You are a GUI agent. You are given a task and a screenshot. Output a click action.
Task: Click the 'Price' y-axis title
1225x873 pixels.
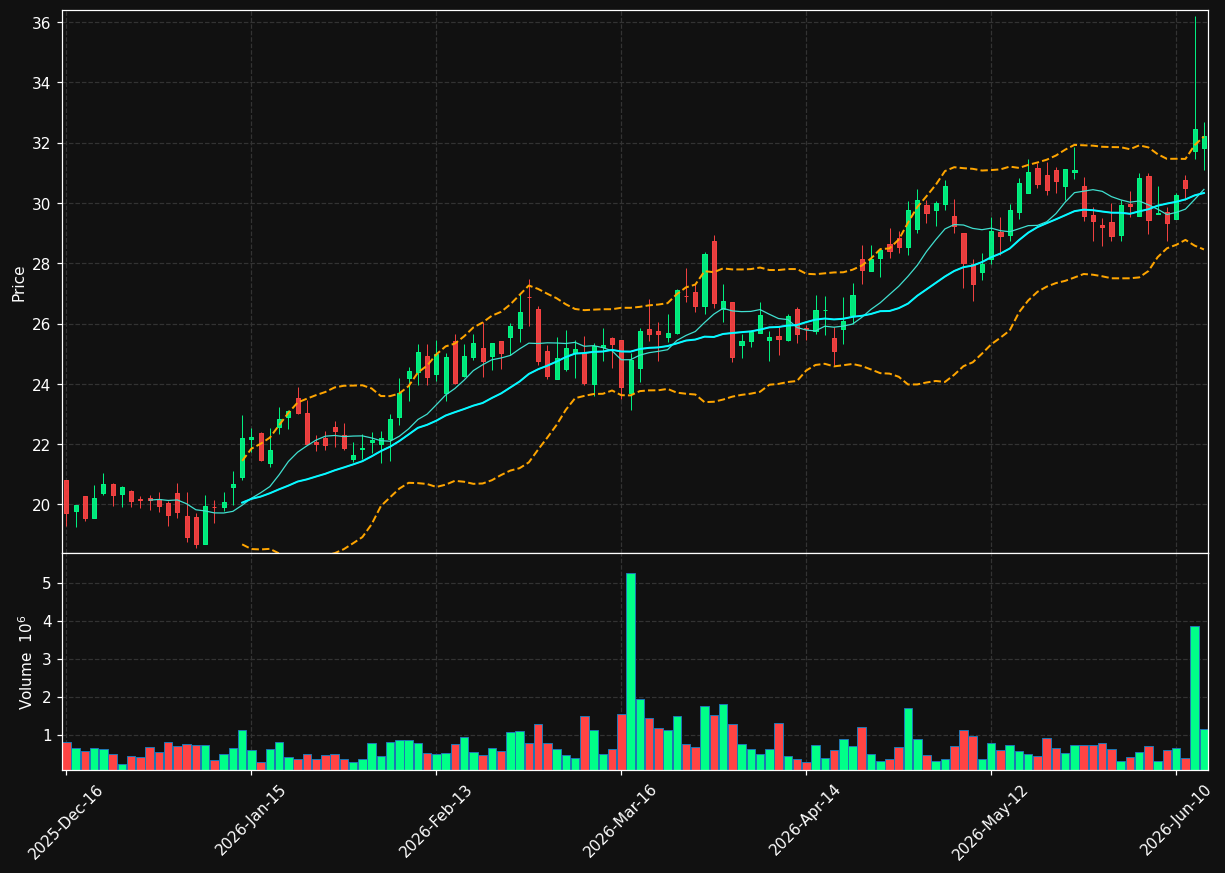pyautogui.click(x=19, y=283)
